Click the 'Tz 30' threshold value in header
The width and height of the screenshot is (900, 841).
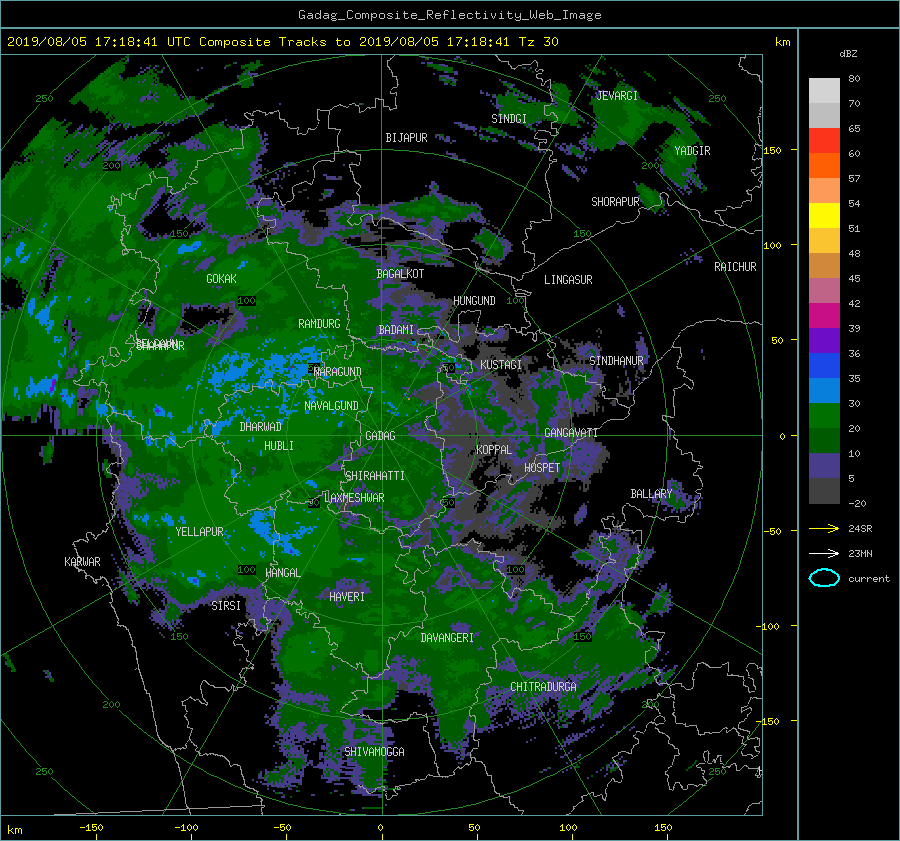point(538,42)
